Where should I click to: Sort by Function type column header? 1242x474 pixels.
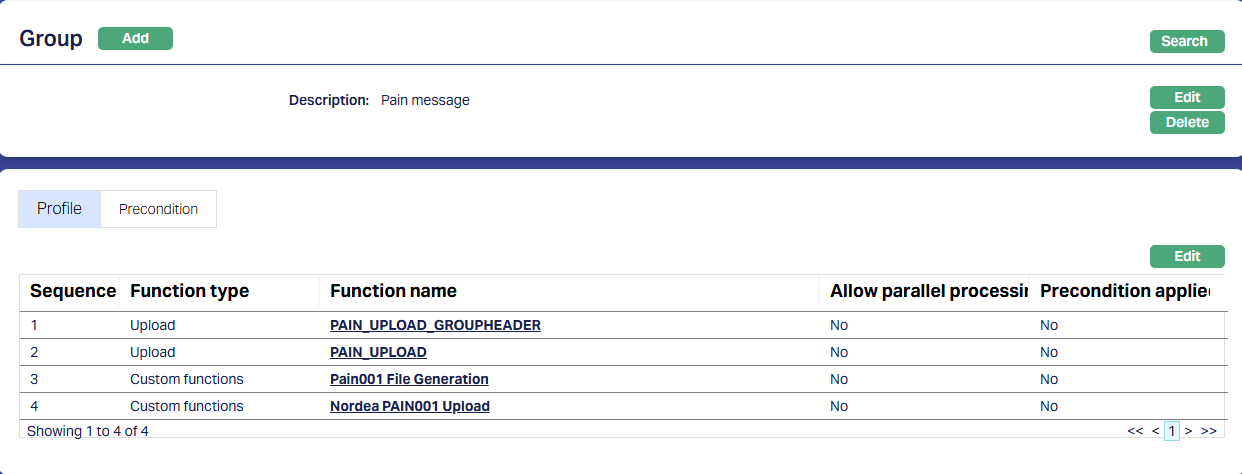[x=189, y=291]
